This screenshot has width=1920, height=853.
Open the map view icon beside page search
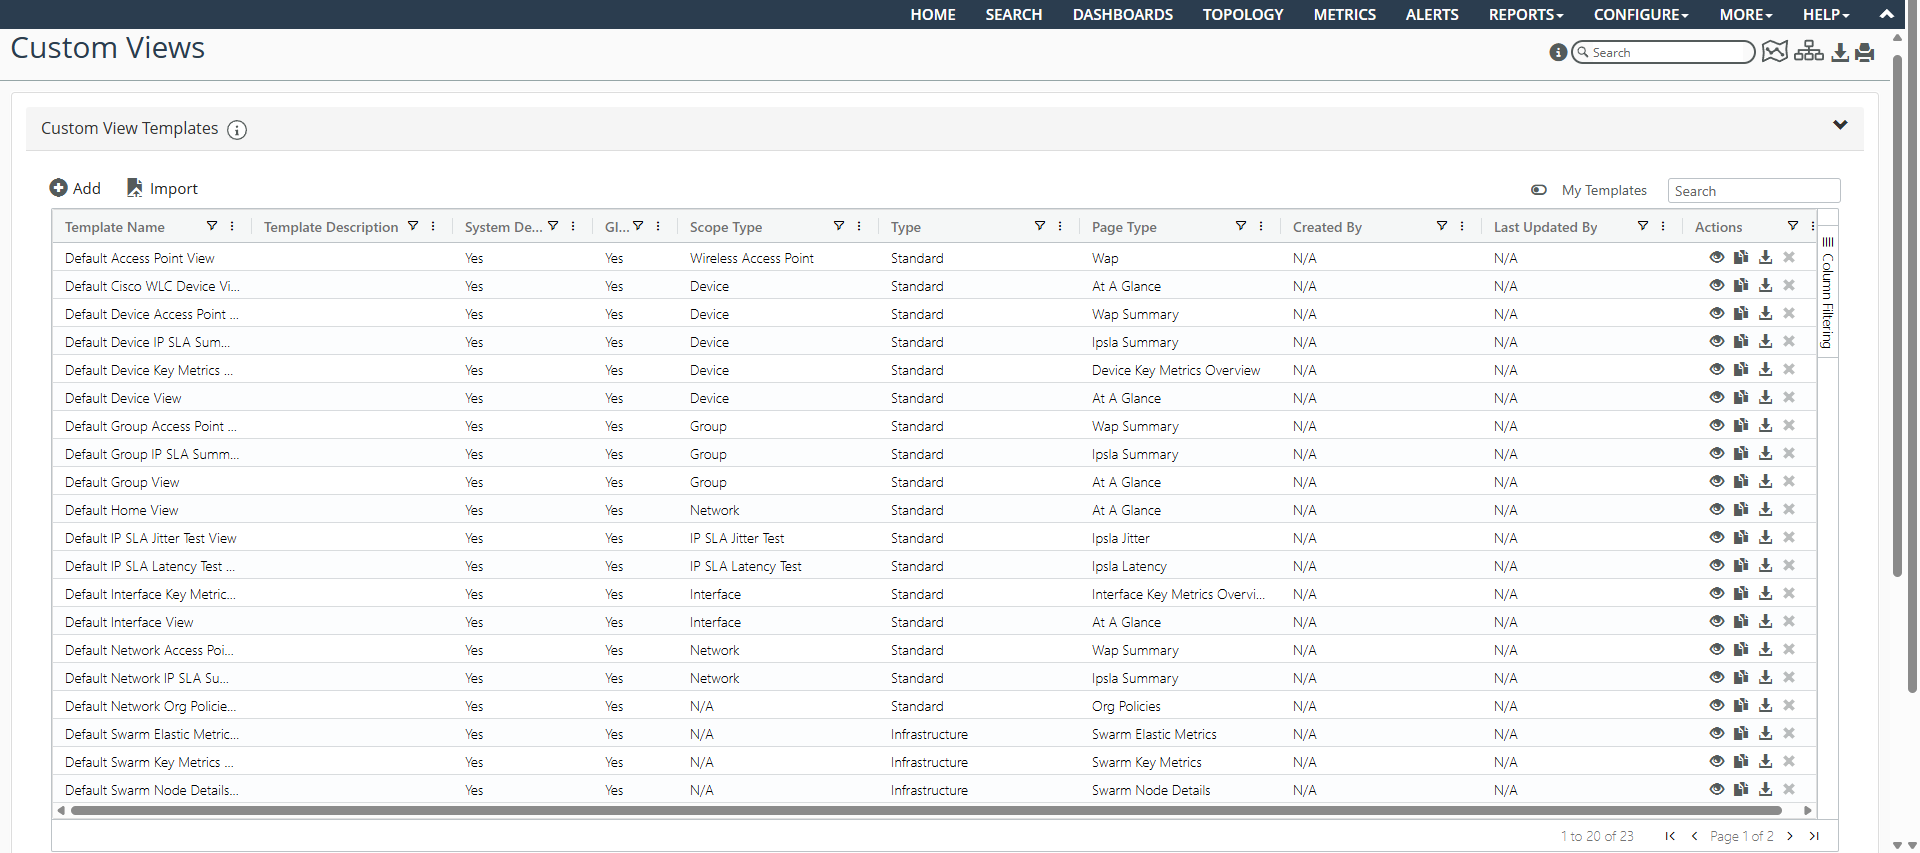(1774, 52)
